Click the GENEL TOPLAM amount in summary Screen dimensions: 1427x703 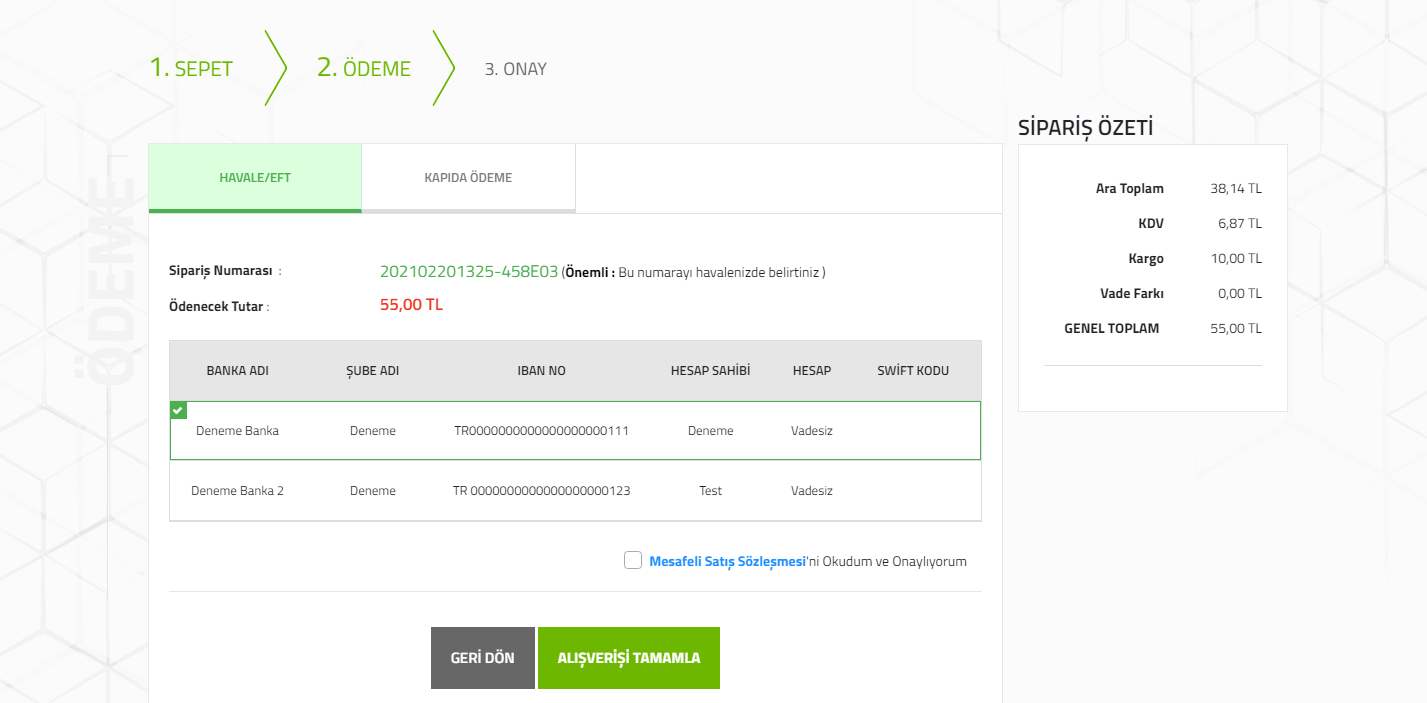tap(1236, 328)
